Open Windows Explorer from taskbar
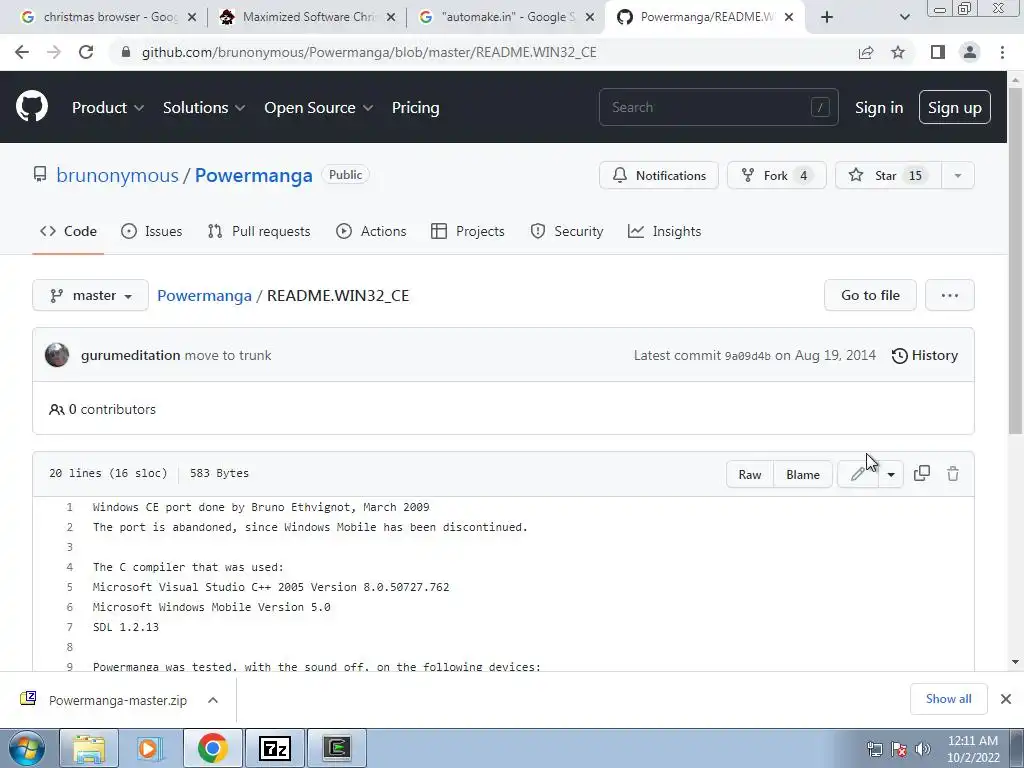Image resolution: width=1024 pixels, height=768 pixels. [89, 748]
